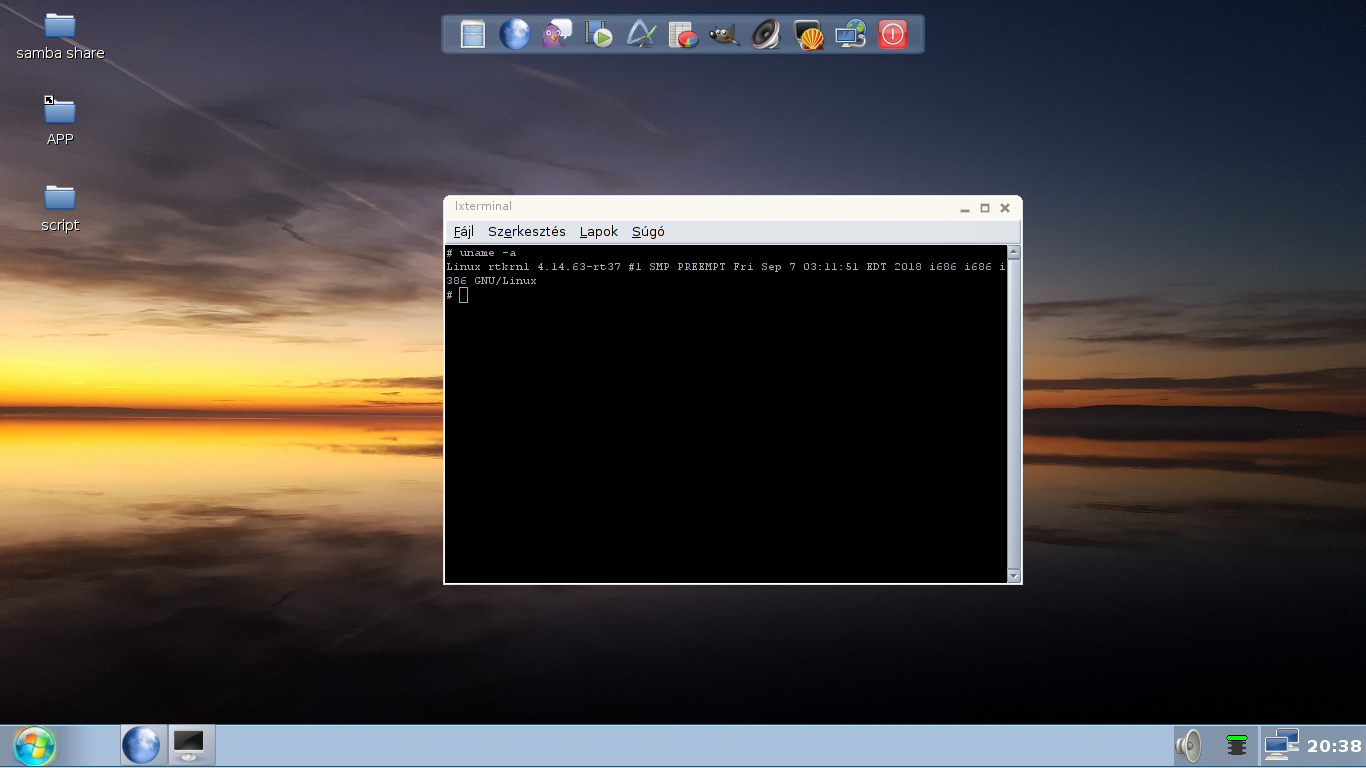
Task: Click the lxterminal title bar text
Action: pyautogui.click(x=483, y=206)
